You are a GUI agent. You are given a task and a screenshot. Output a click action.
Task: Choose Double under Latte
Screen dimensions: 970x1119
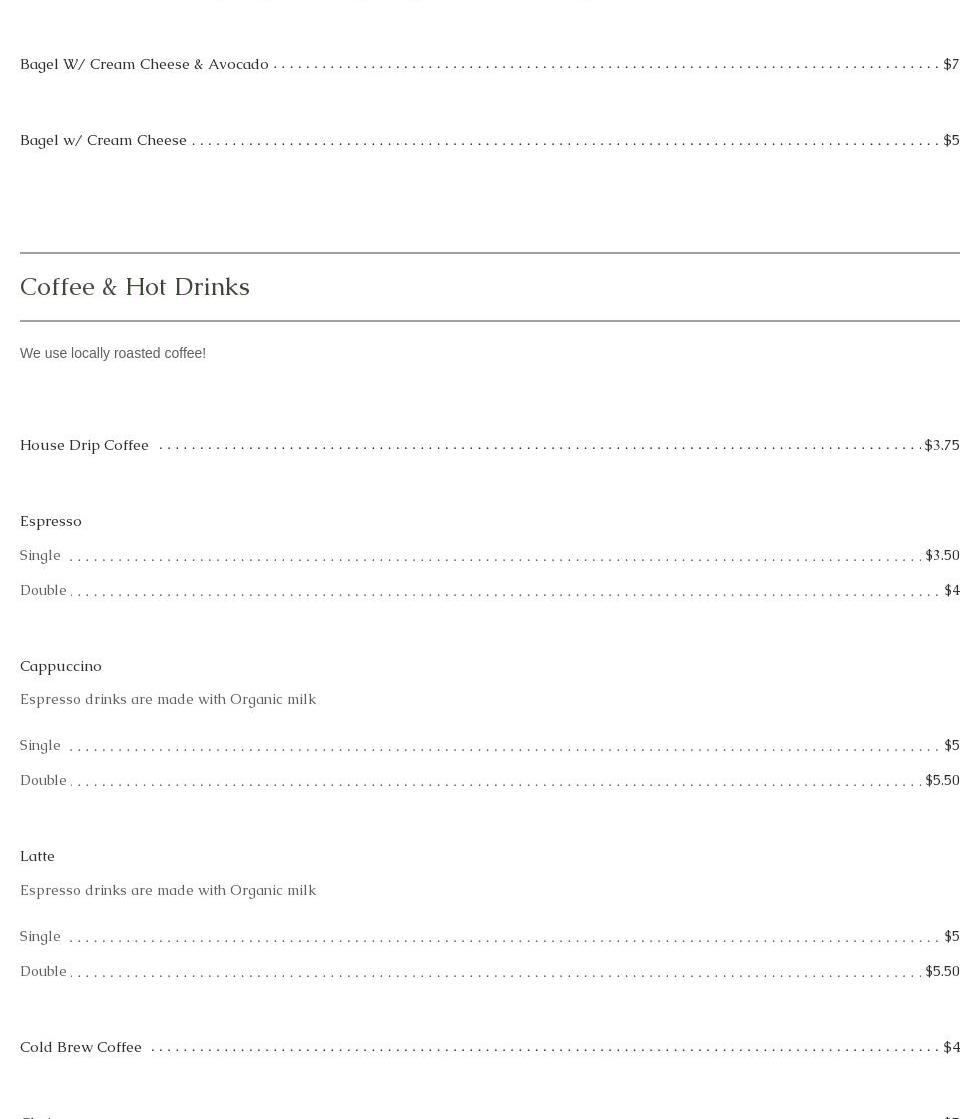click(x=43, y=971)
